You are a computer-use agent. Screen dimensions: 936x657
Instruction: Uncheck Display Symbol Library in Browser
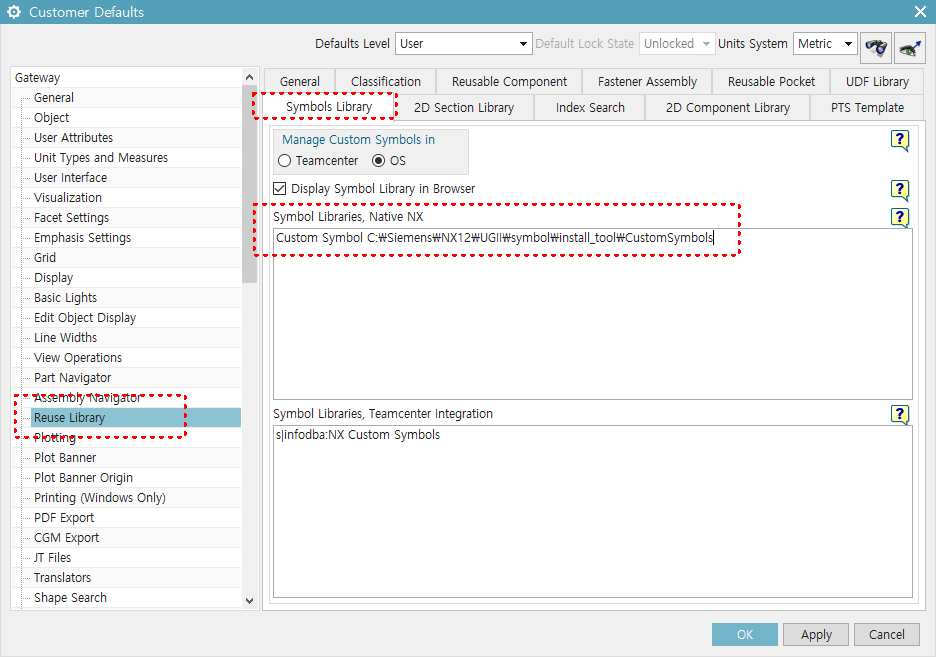[x=278, y=188]
